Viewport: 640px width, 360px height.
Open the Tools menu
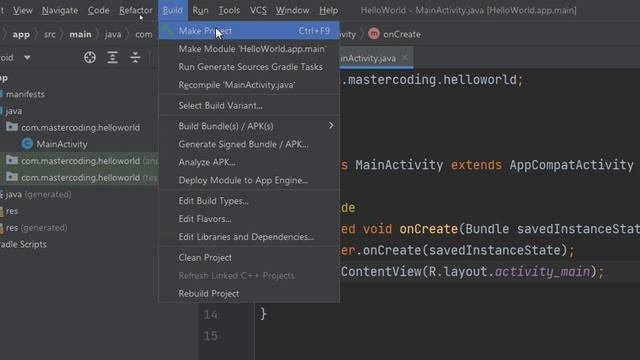(229, 10)
